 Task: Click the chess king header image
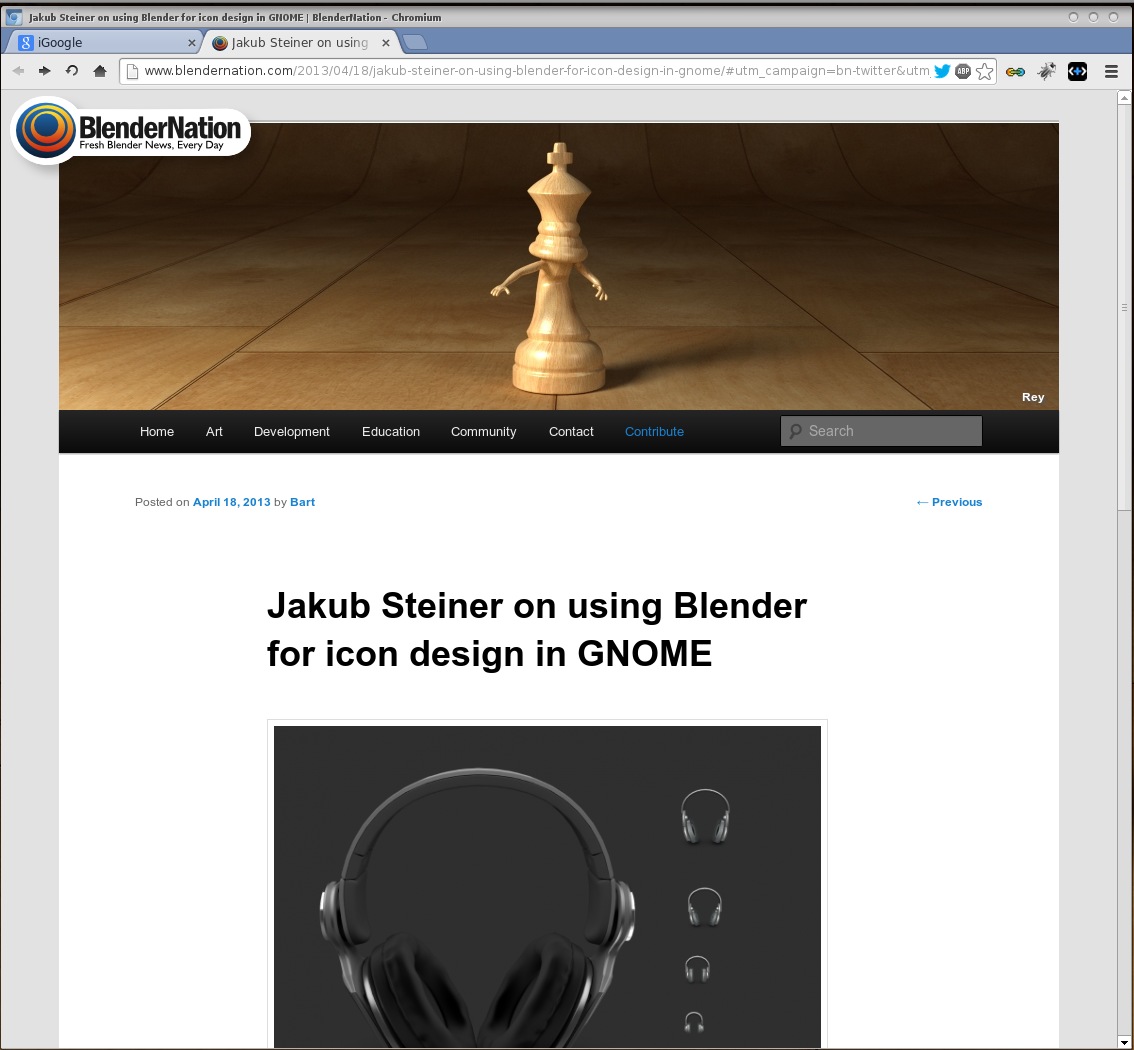(x=559, y=267)
